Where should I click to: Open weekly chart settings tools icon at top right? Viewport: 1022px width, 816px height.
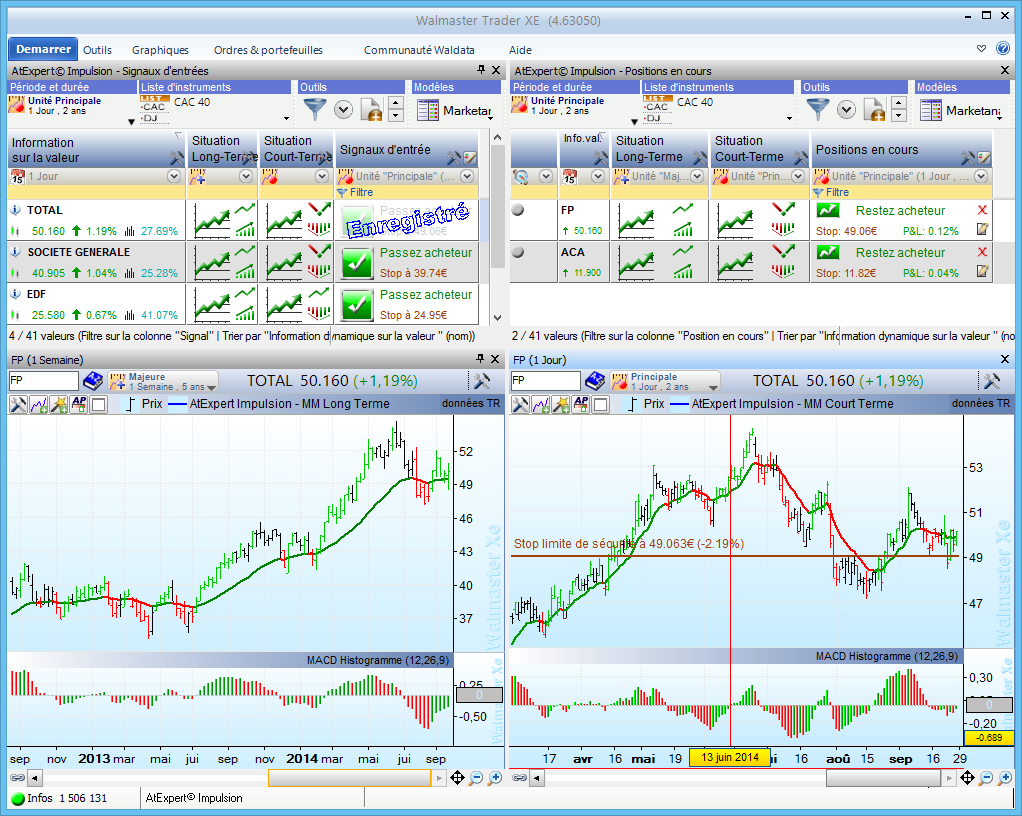point(482,381)
